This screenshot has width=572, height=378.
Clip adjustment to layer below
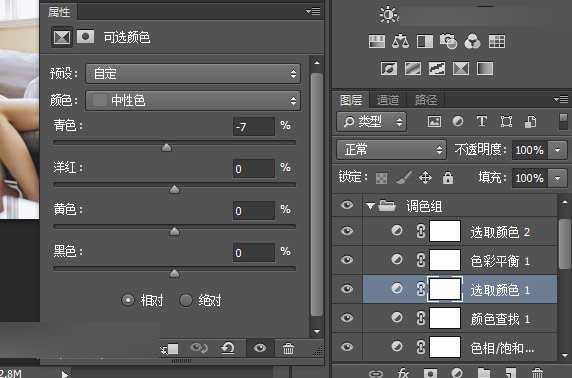170,349
